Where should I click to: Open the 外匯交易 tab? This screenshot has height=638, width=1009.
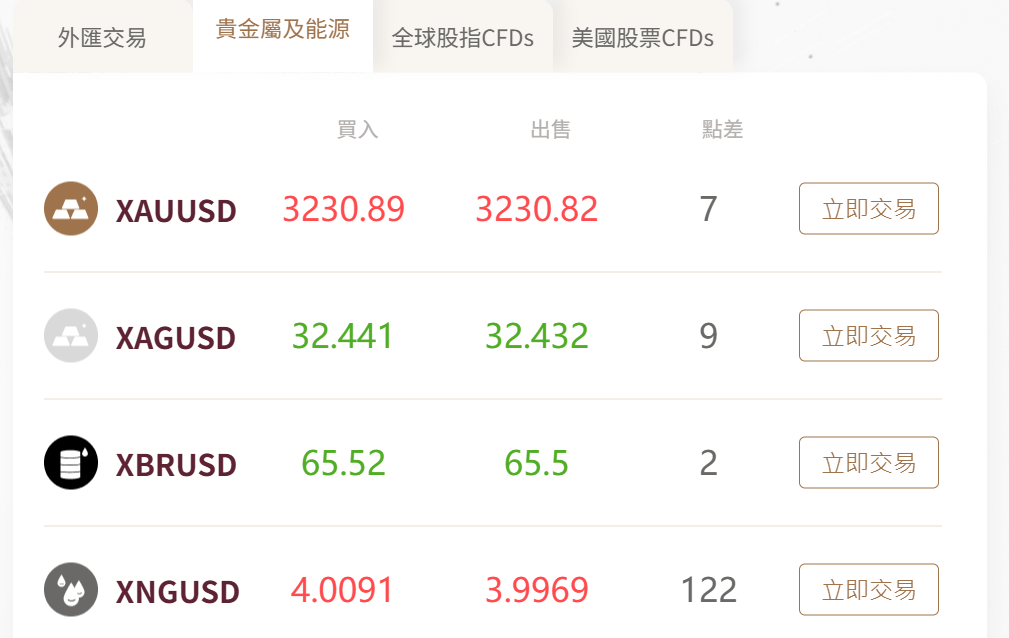tap(102, 37)
